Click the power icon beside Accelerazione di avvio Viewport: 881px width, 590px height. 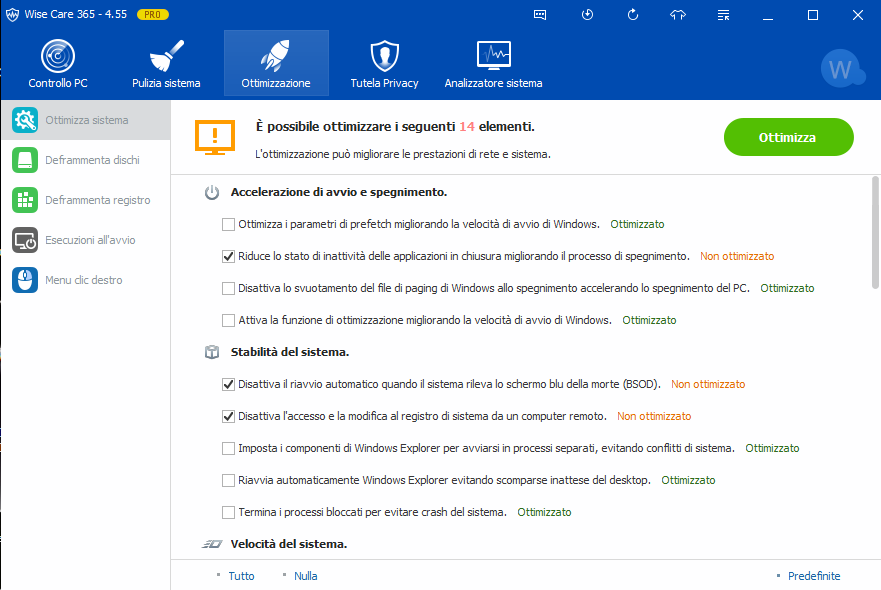(x=212, y=193)
